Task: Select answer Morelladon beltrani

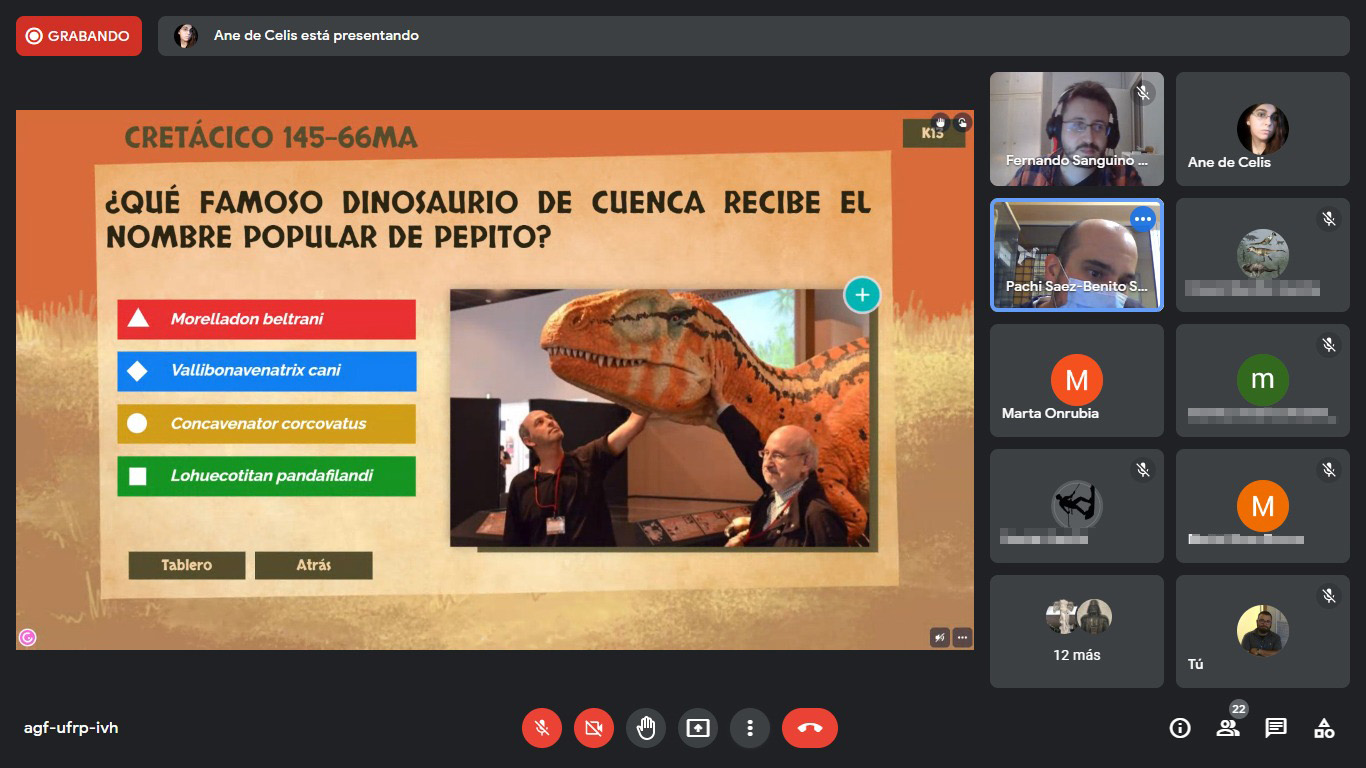Action: click(x=266, y=319)
